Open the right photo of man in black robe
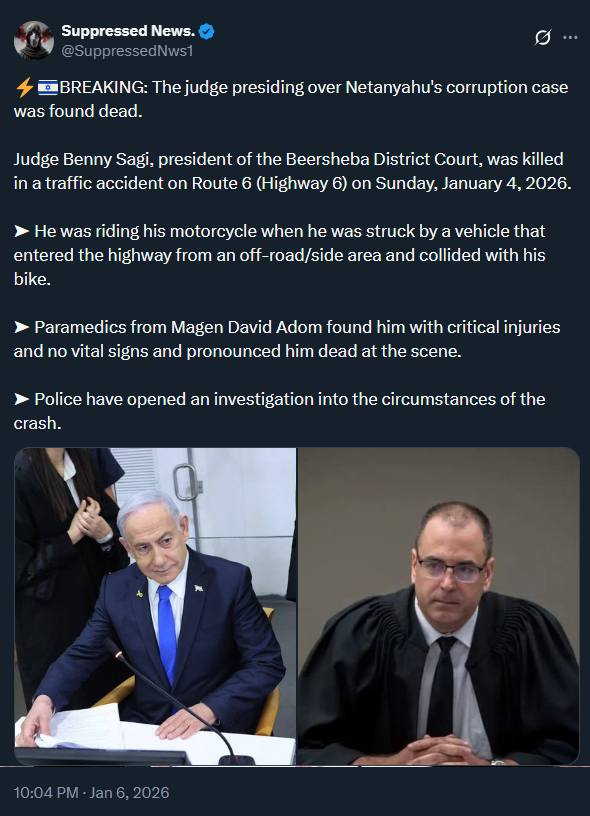Image resolution: width=590 pixels, height=816 pixels. click(439, 606)
